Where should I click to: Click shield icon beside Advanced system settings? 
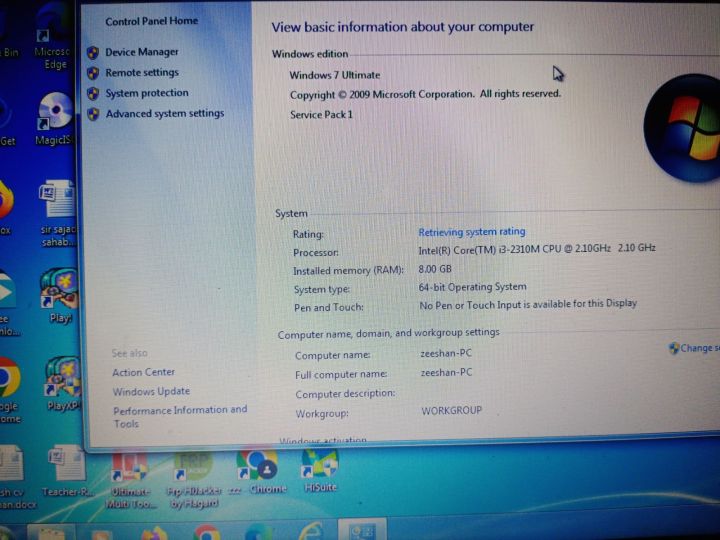pos(93,114)
